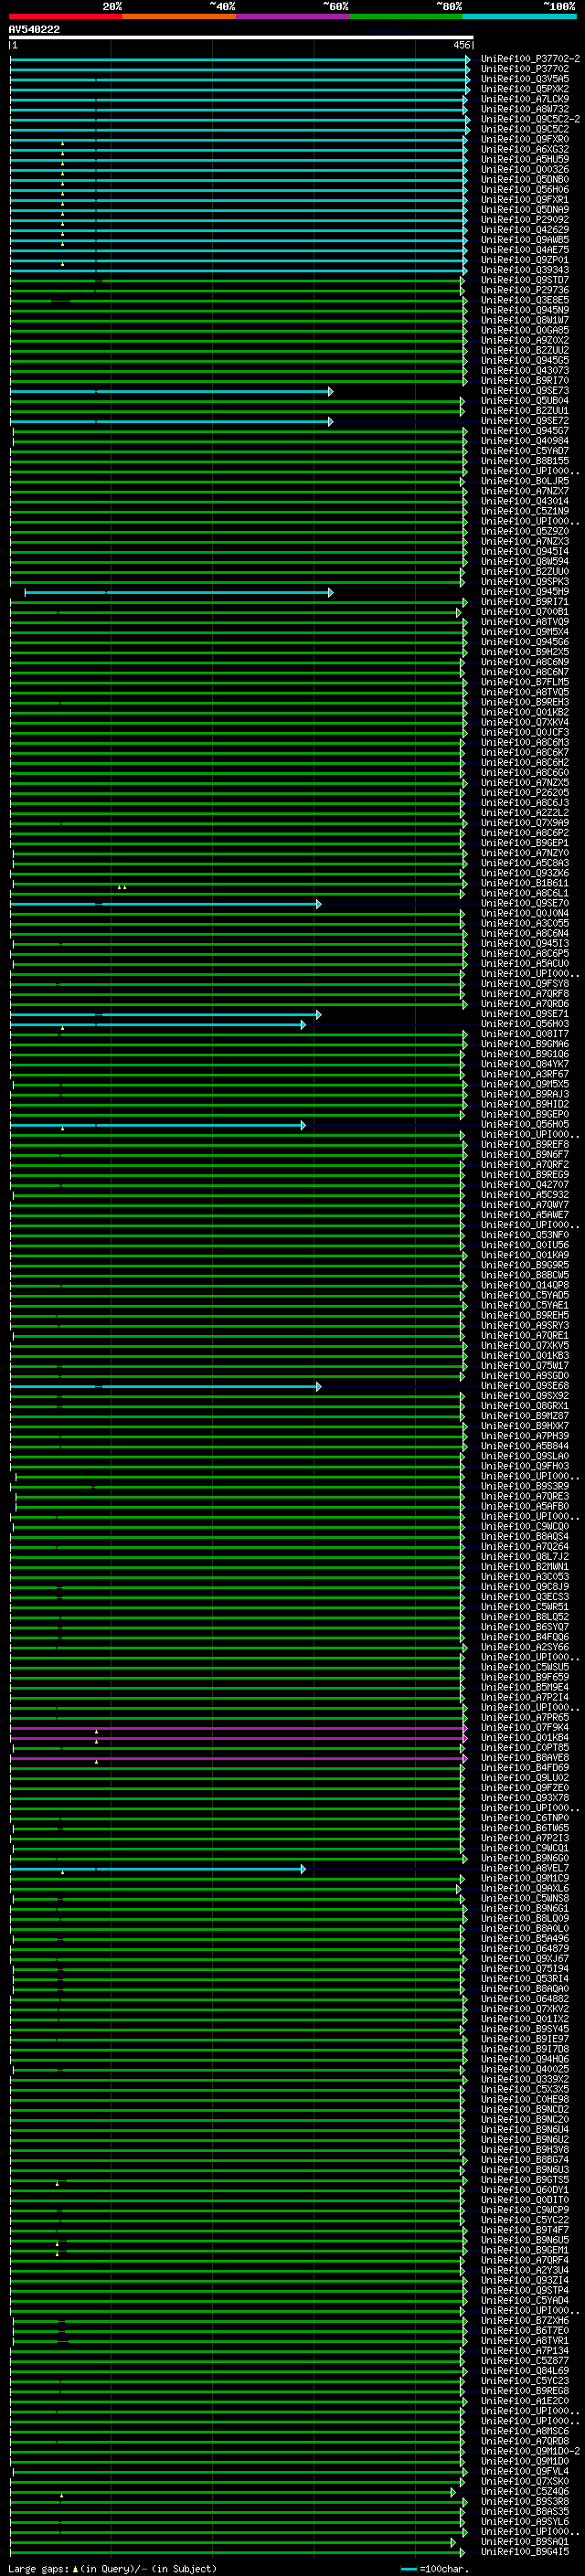Select hit label UniRef100_B8BG74
This screenshot has height=2576, width=585.
pos(525,2160)
